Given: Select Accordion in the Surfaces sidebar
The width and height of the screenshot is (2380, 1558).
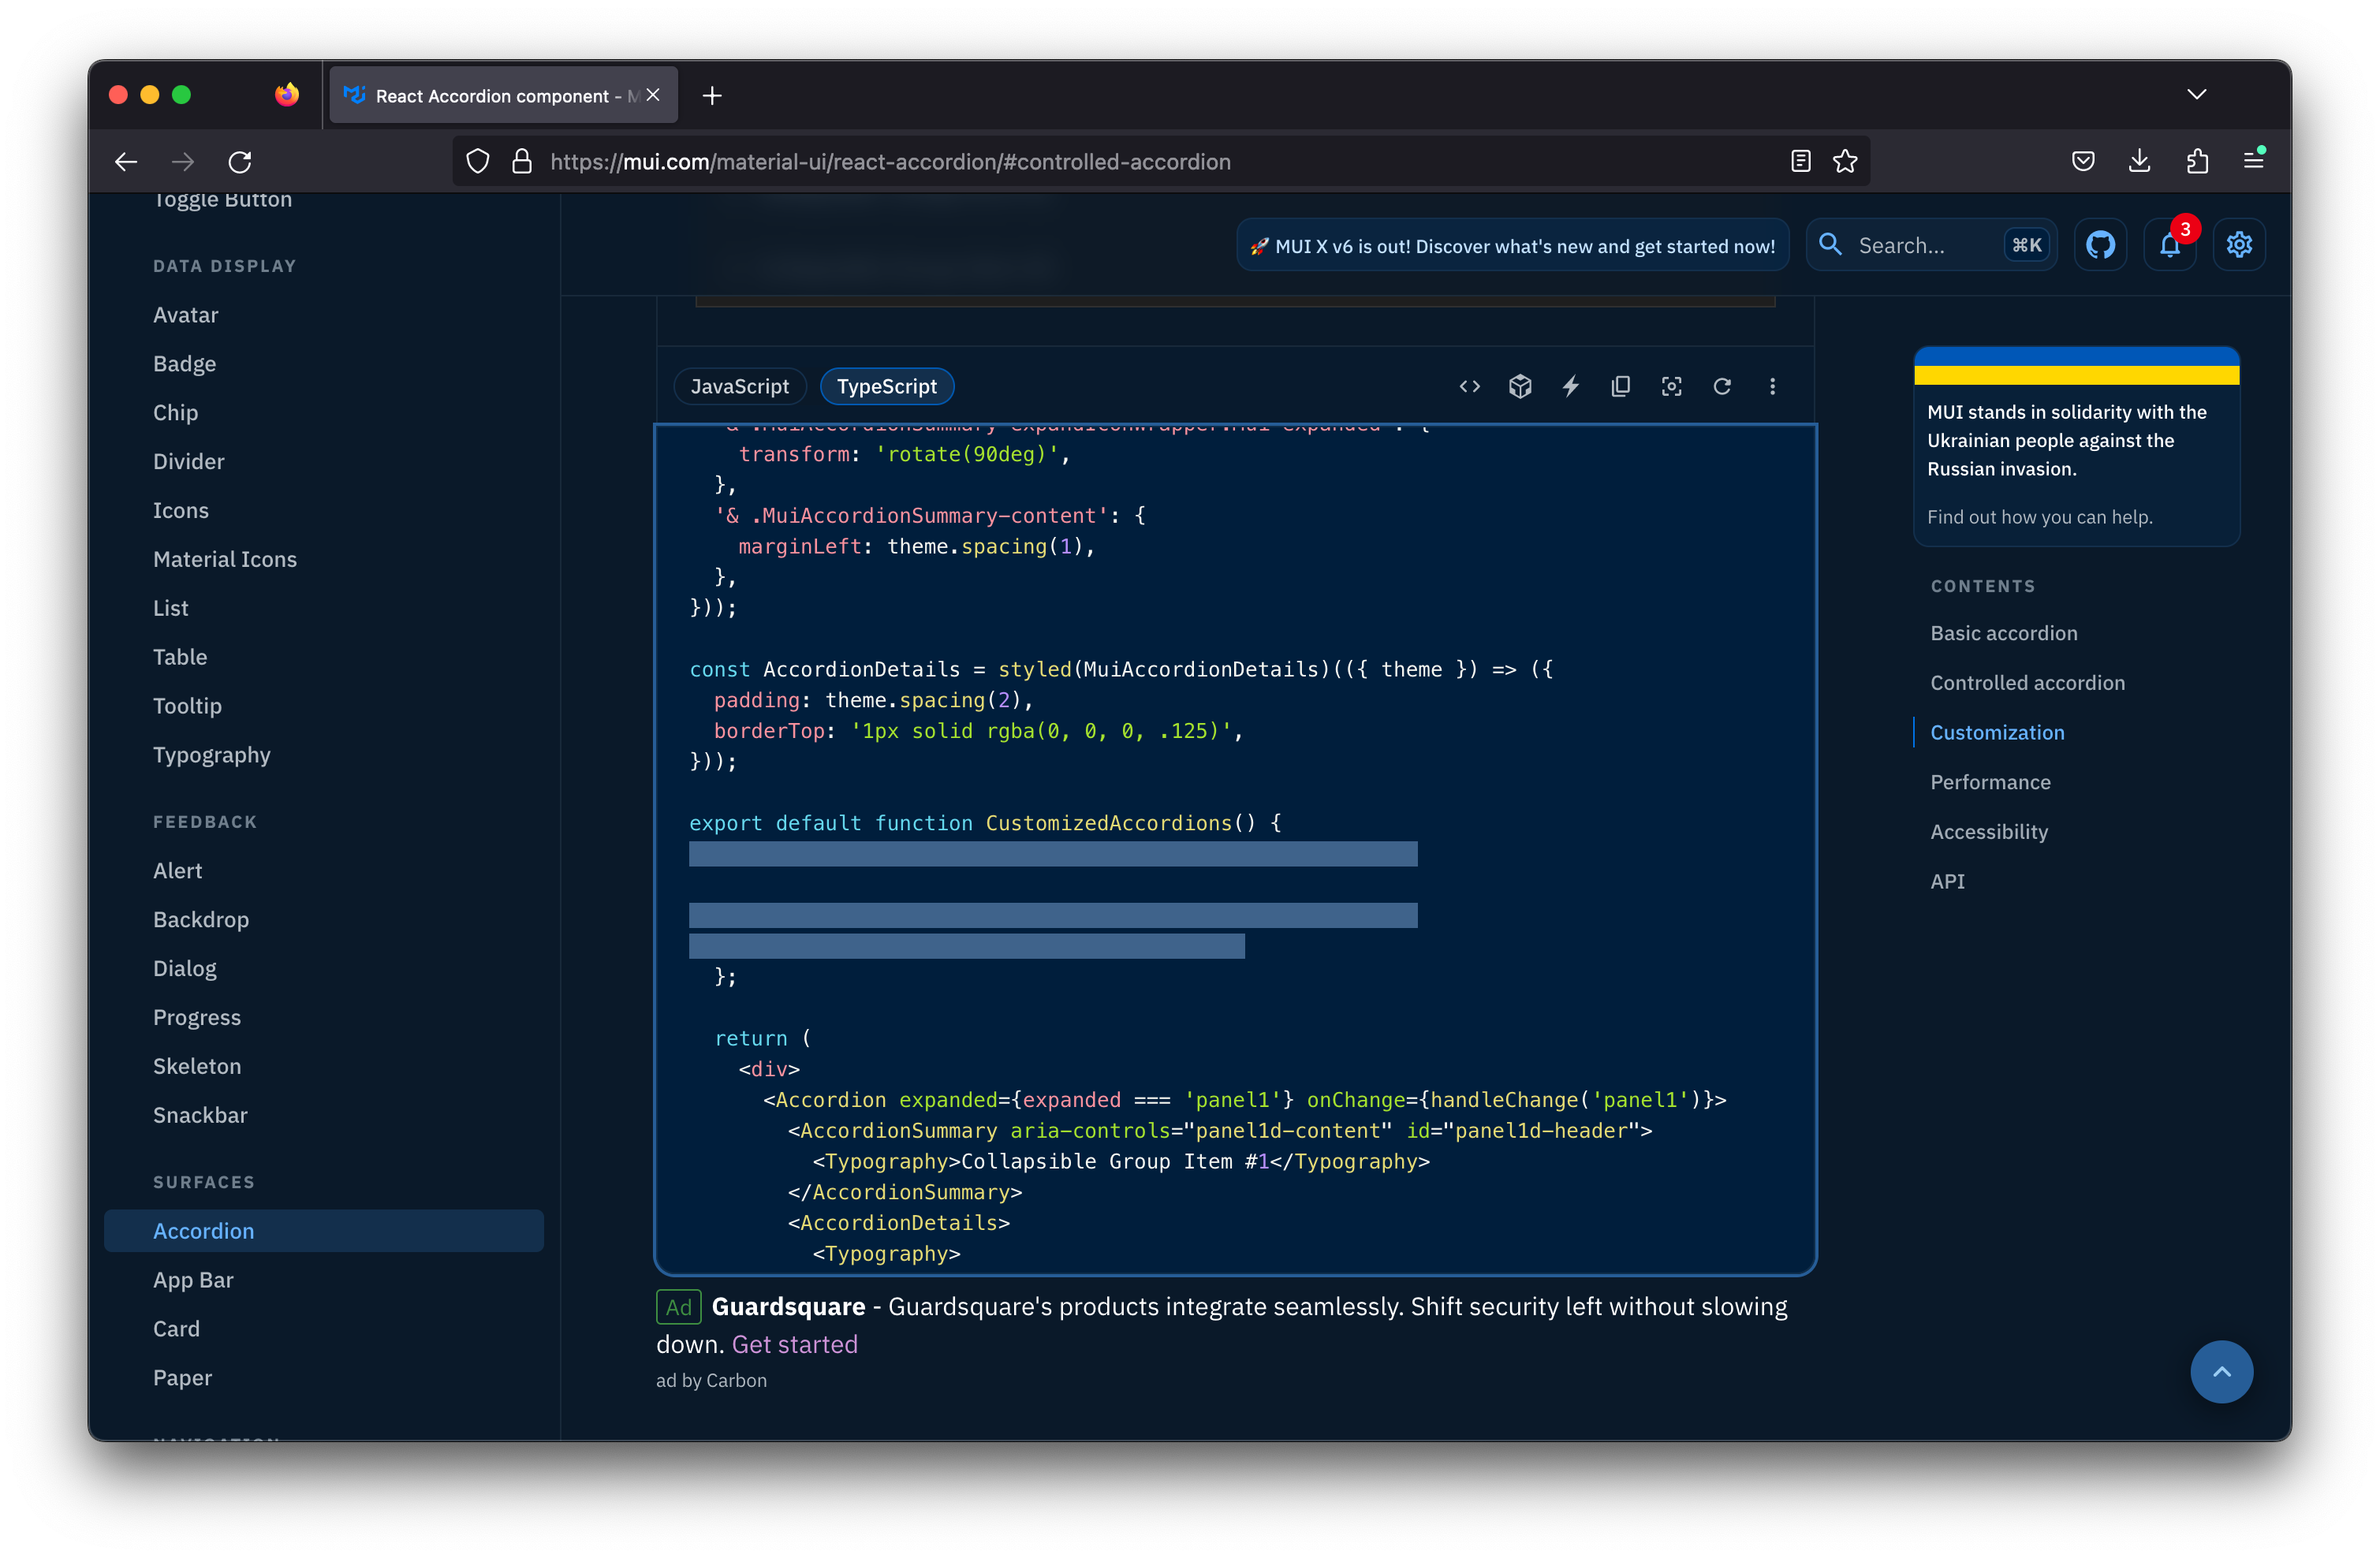Looking at the screenshot, I should coord(203,1231).
